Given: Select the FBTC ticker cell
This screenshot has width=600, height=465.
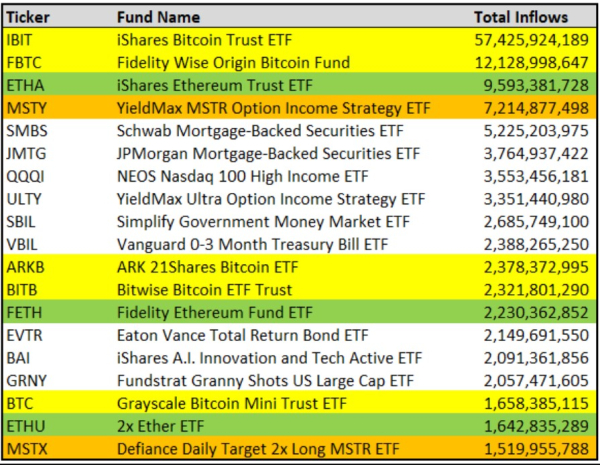Looking at the screenshot, I should pos(24,62).
